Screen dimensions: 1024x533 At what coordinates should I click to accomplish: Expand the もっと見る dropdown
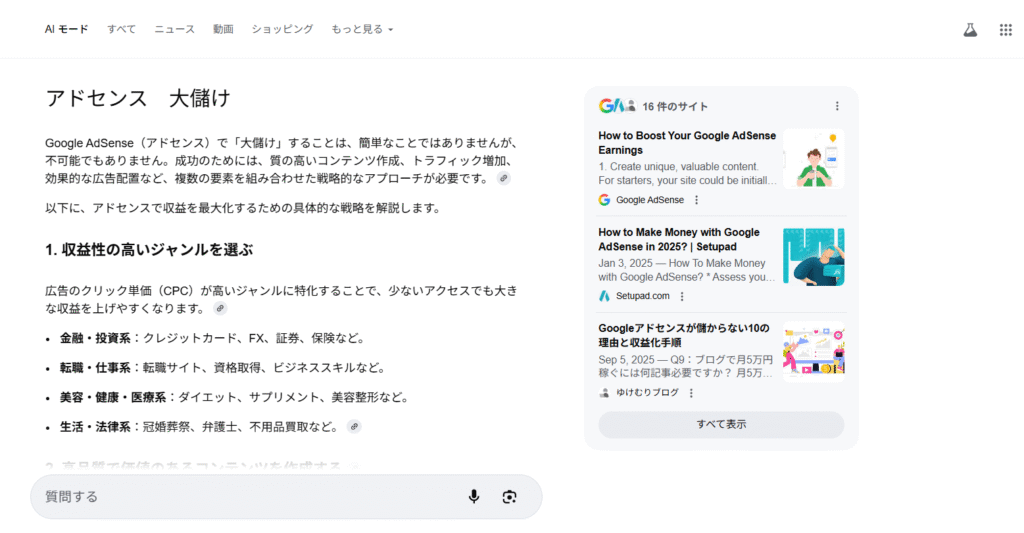coord(362,30)
